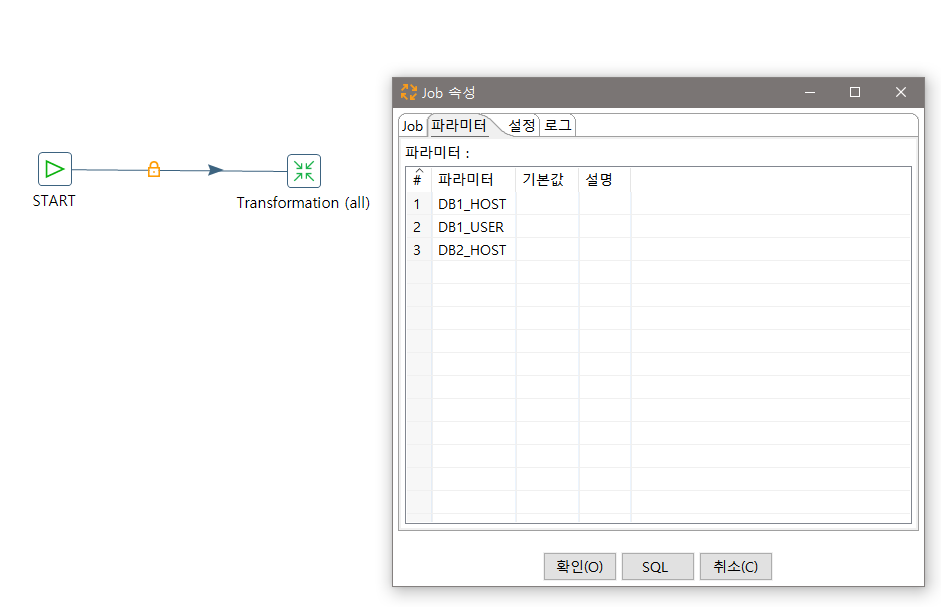Click the 설명 column header

click(x=605, y=180)
